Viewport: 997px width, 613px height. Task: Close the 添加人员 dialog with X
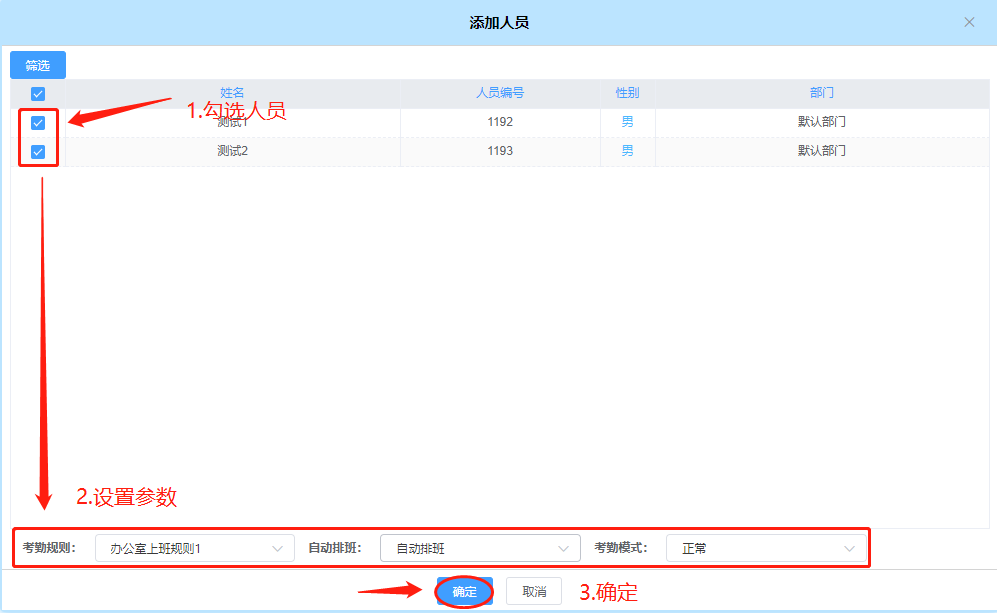coord(969,22)
